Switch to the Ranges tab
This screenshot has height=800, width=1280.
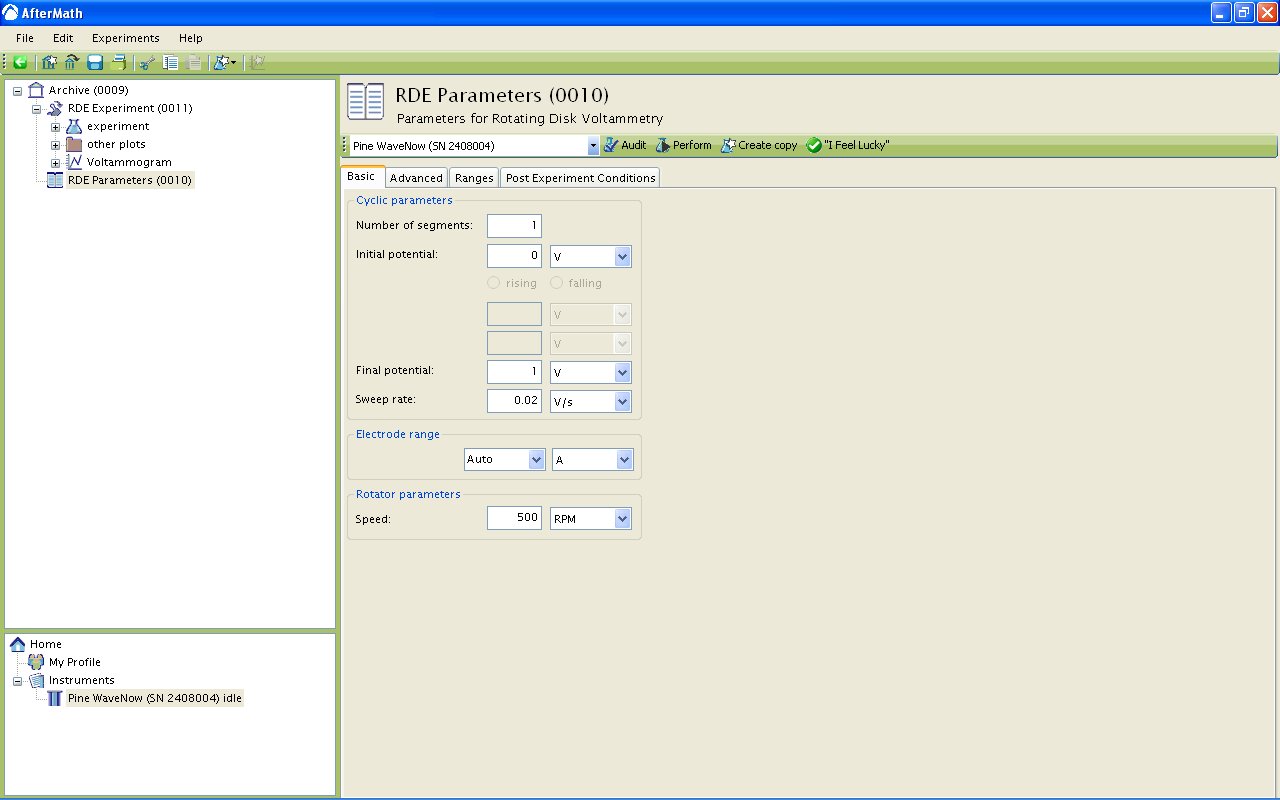click(474, 178)
